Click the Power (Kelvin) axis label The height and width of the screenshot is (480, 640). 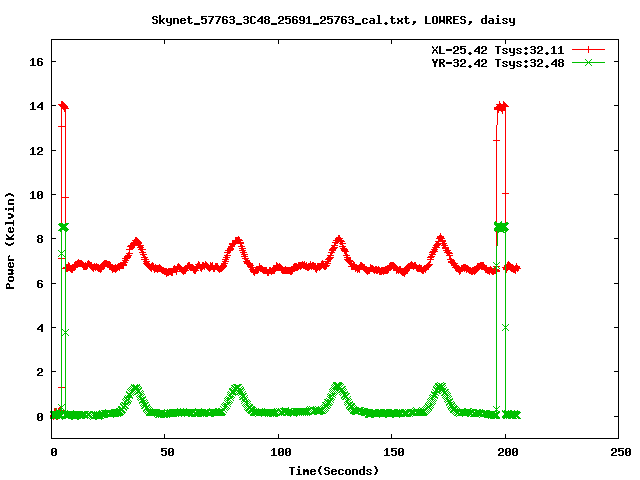click(x=10, y=241)
